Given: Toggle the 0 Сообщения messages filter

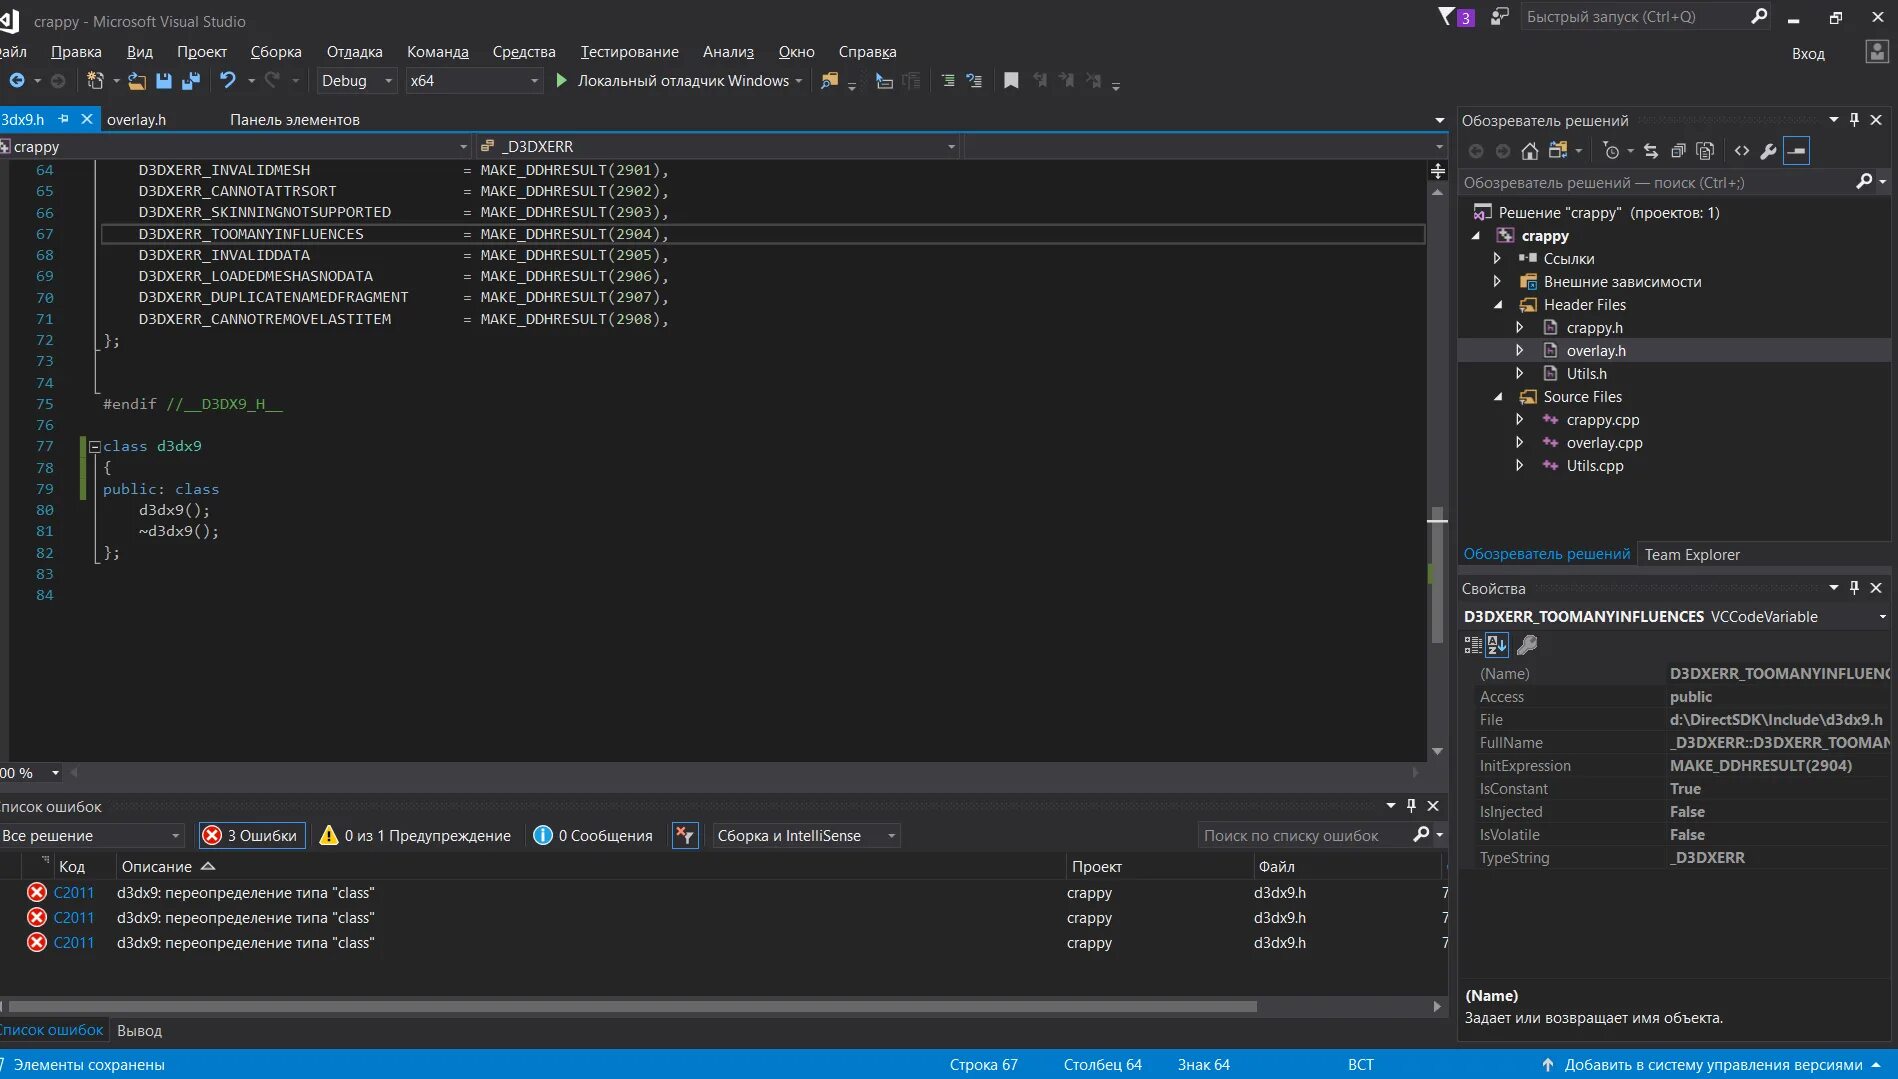Looking at the screenshot, I should [593, 835].
